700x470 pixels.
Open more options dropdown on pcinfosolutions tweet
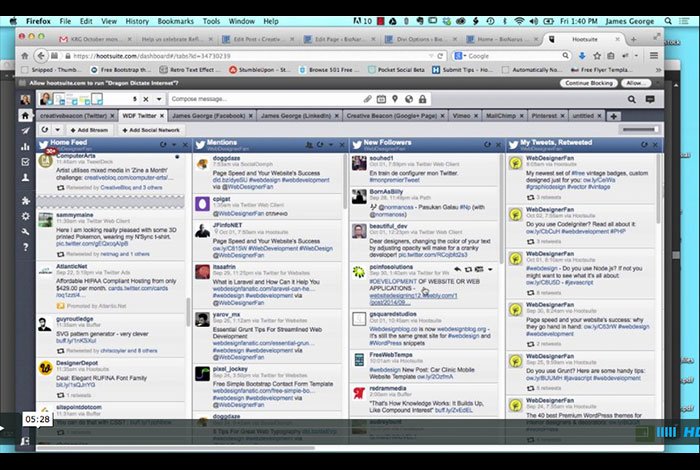coord(490,269)
